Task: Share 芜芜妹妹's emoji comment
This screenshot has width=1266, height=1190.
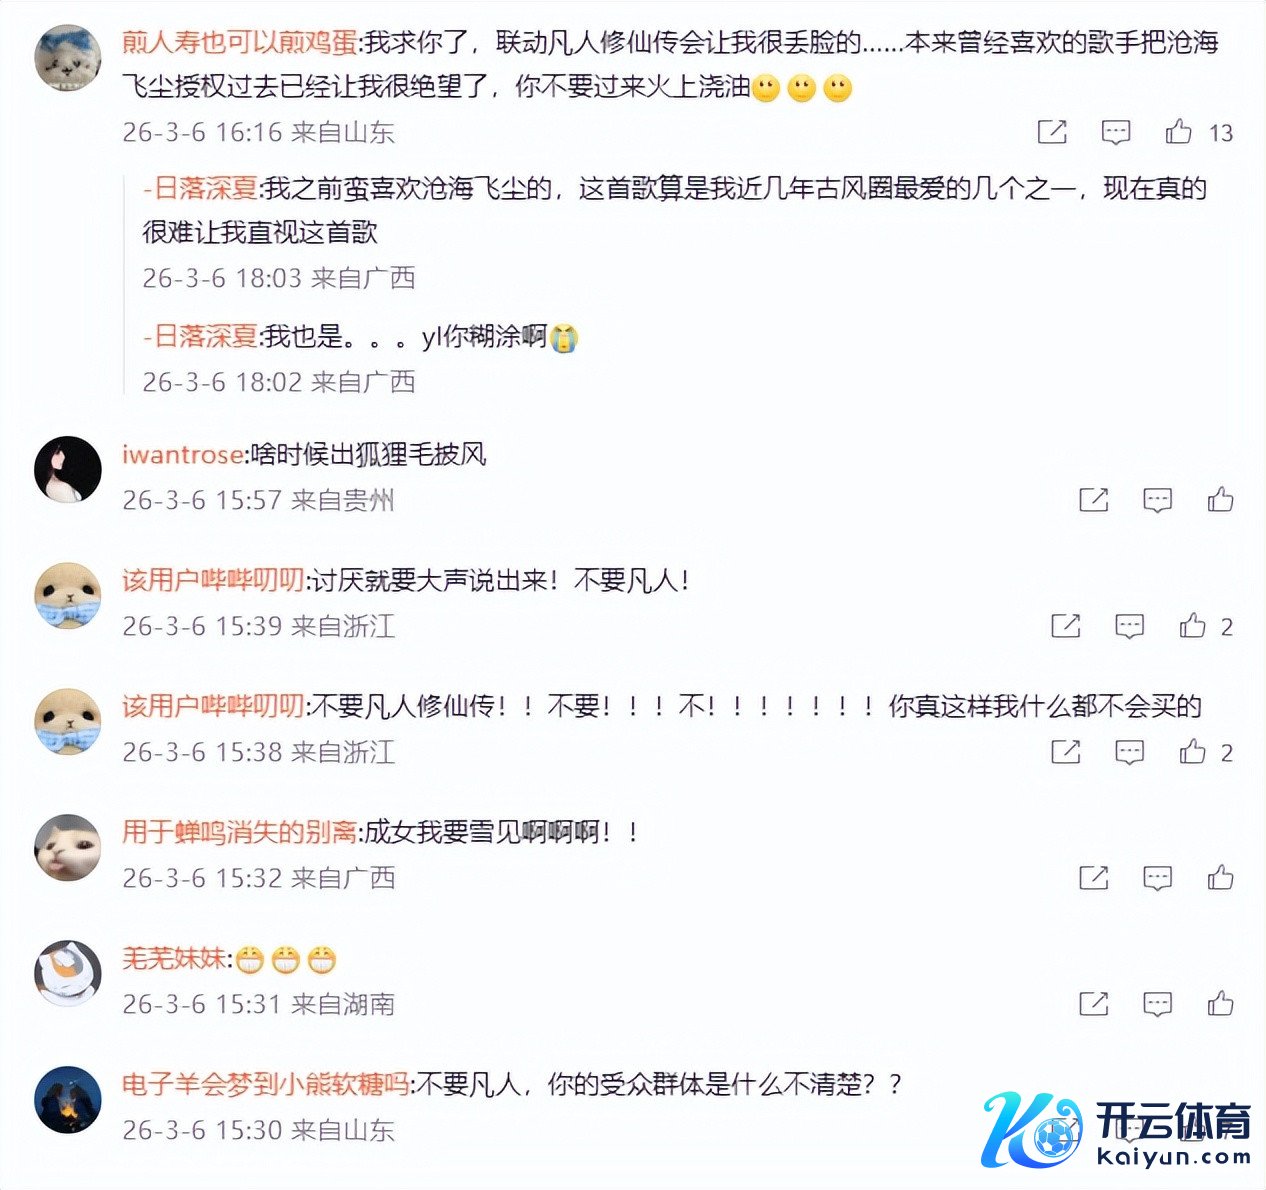Action: tap(1094, 1003)
